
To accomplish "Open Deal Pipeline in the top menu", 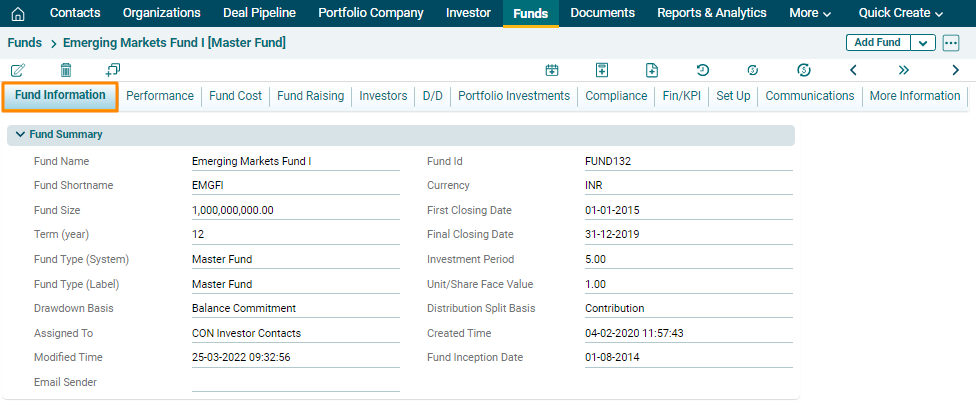I will pos(259,14).
